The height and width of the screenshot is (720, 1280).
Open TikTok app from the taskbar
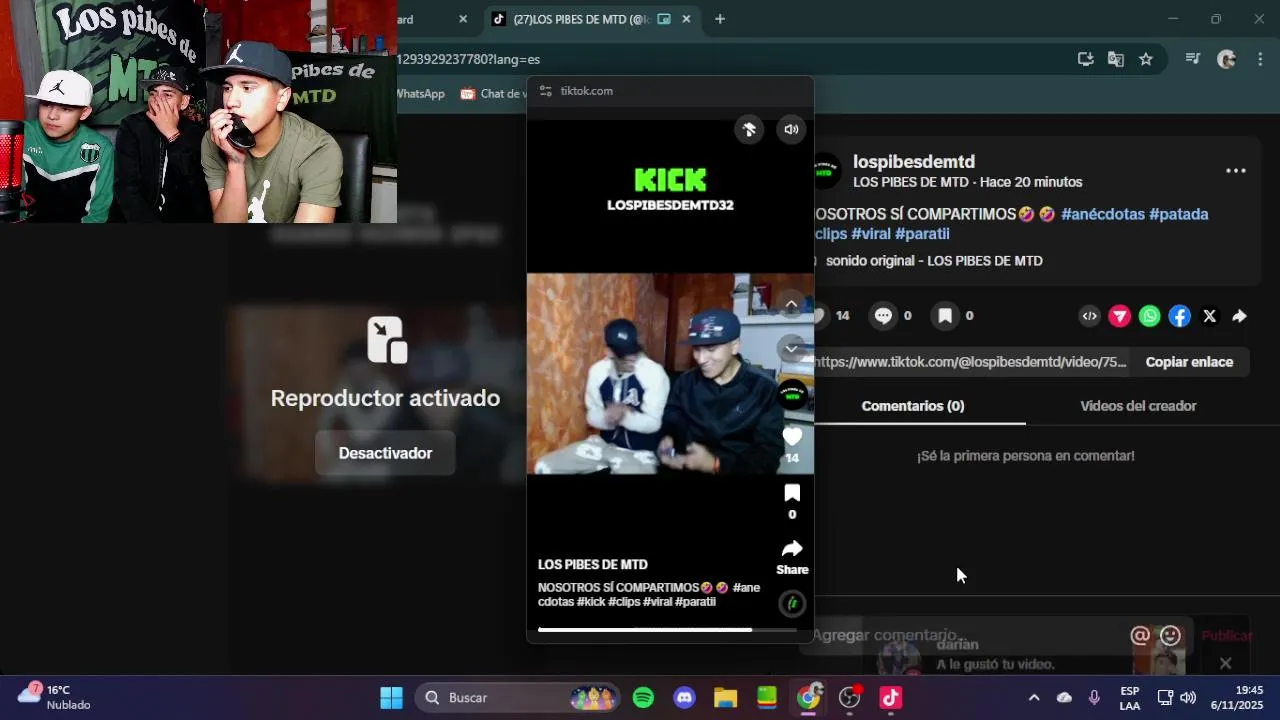point(890,698)
